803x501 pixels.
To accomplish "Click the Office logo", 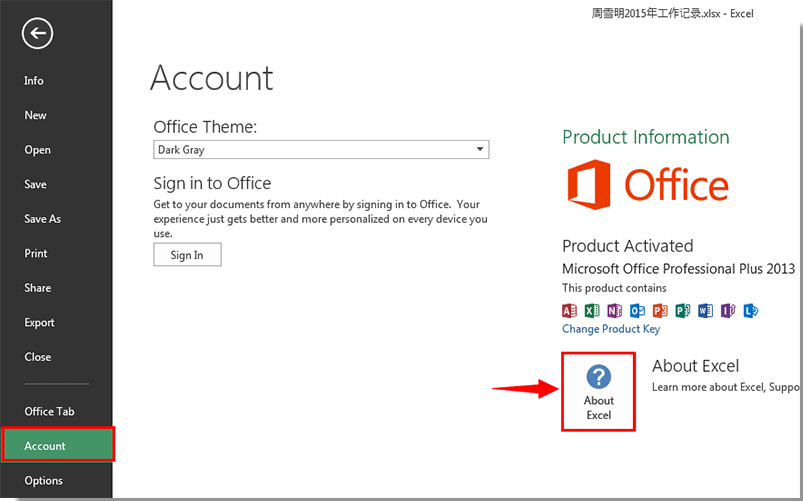I will [x=646, y=186].
